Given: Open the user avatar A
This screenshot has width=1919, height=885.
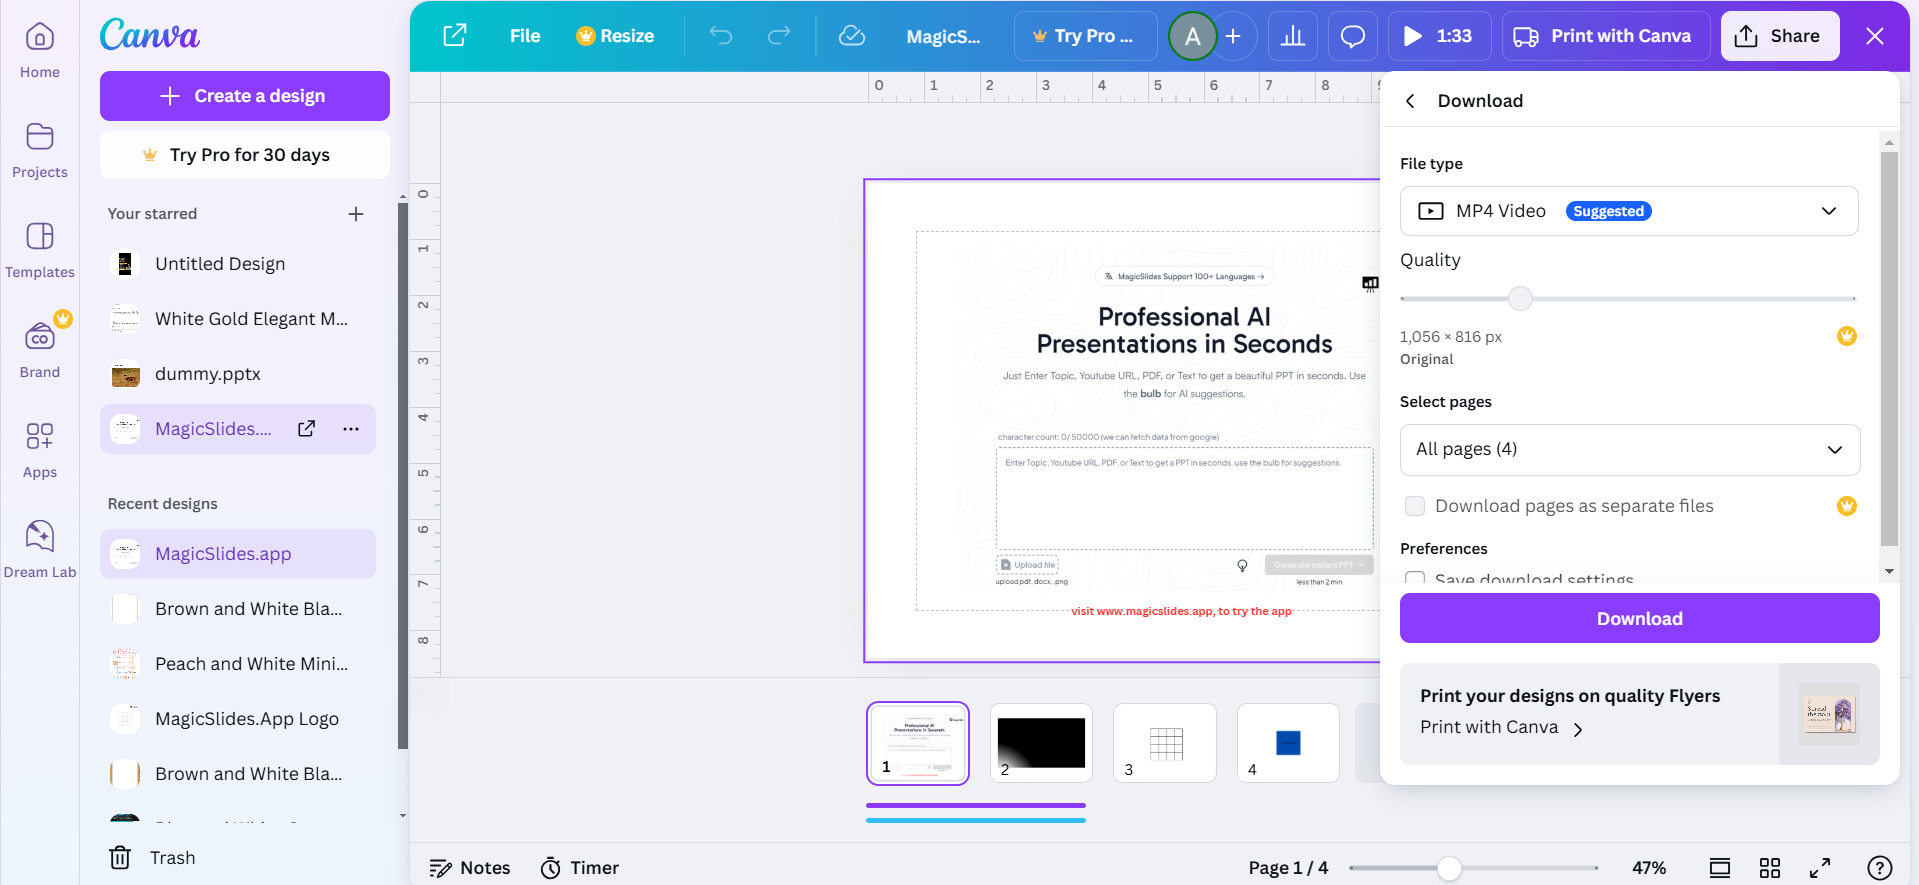Looking at the screenshot, I should (x=1192, y=36).
